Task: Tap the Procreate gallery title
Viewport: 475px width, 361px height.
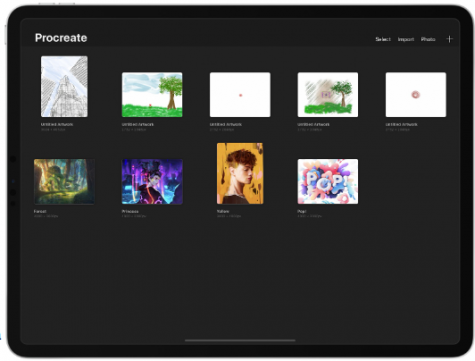Action: click(61, 38)
